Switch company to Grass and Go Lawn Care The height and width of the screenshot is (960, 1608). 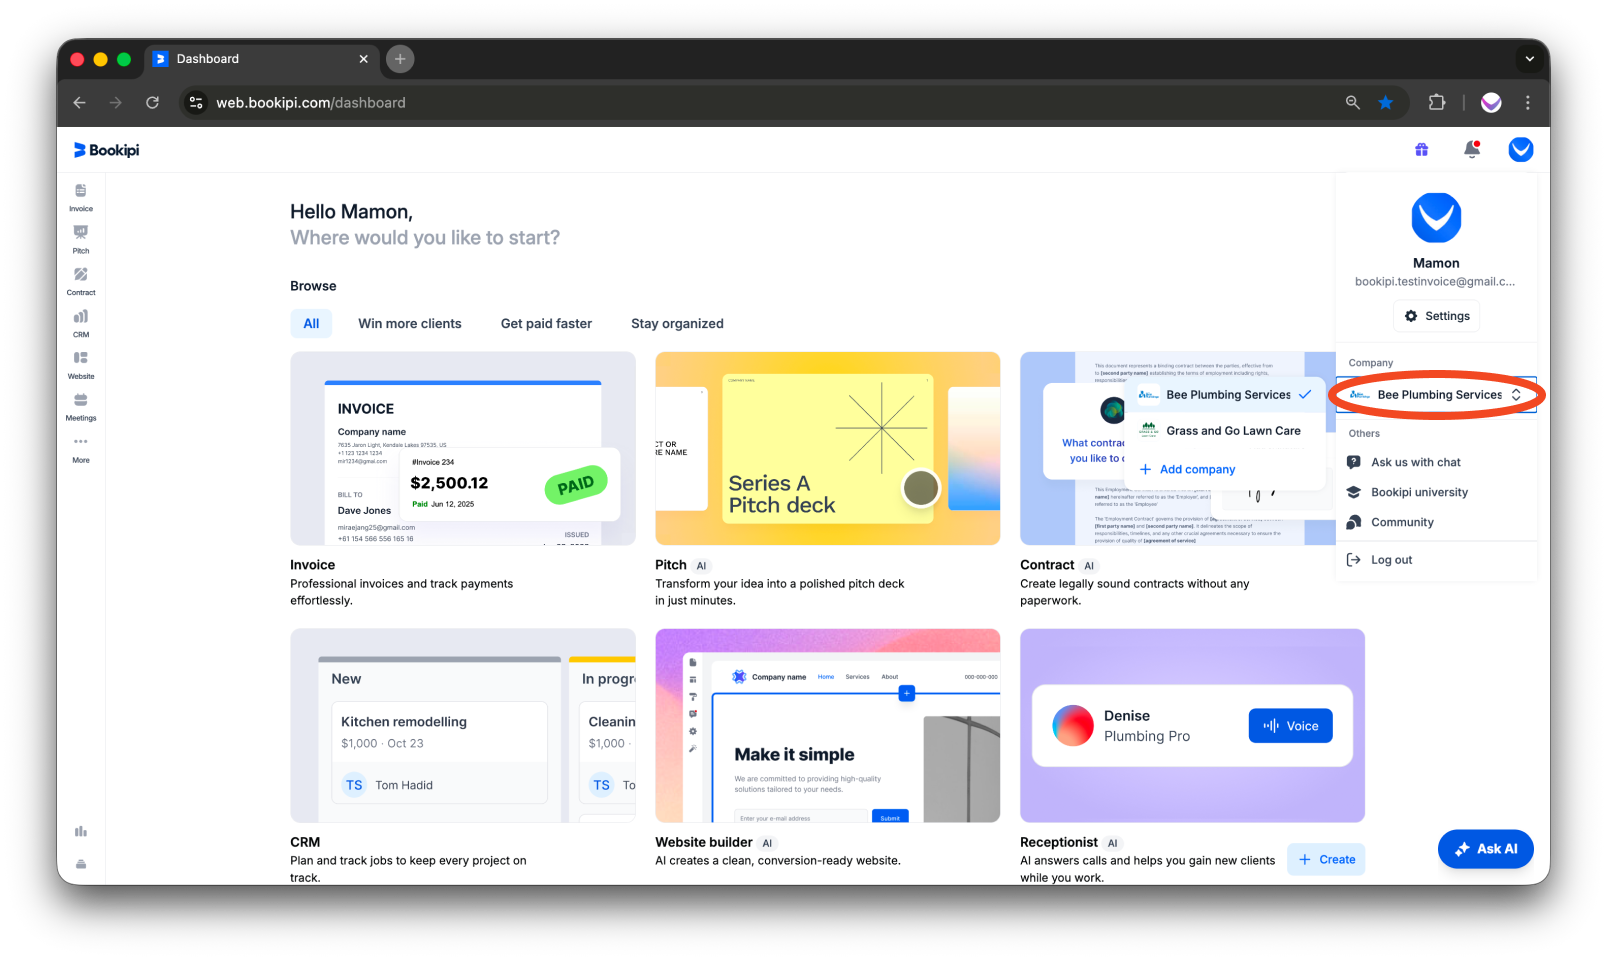coord(1232,430)
